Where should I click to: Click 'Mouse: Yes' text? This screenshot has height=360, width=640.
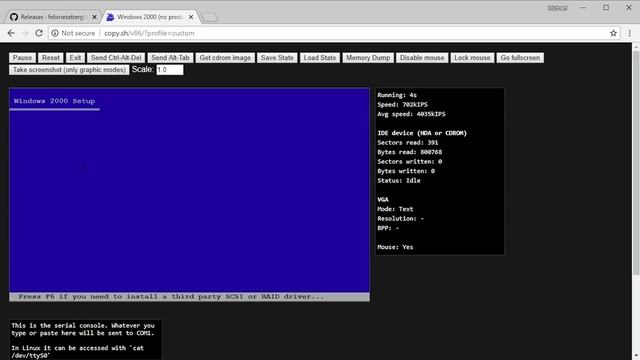click(x=395, y=247)
